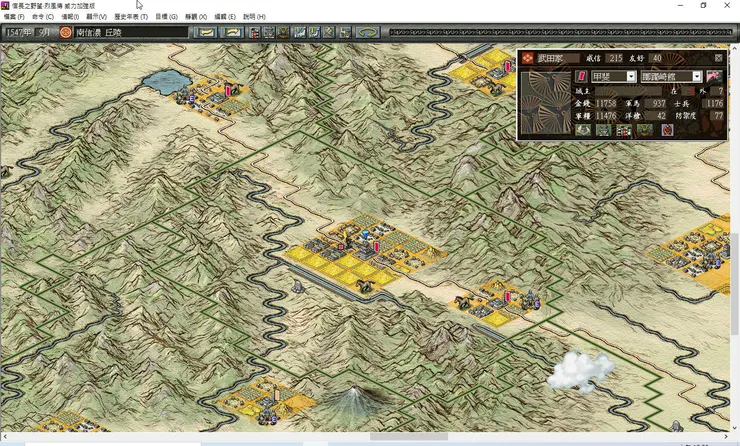This screenshot has height=446, width=740.
Task: Click the snow-capped Mount Fuji on the map
Action: (353, 400)
